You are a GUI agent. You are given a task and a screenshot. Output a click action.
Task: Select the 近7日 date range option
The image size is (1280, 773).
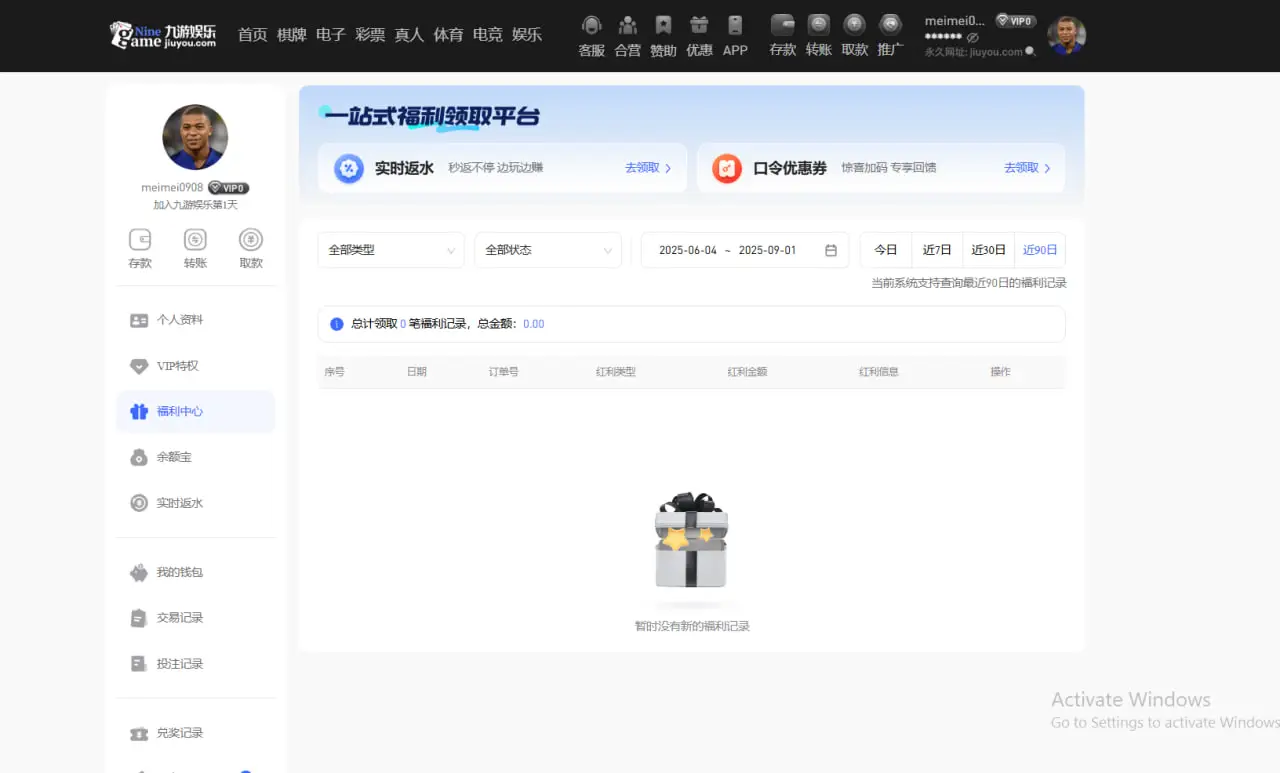[937, 250]
